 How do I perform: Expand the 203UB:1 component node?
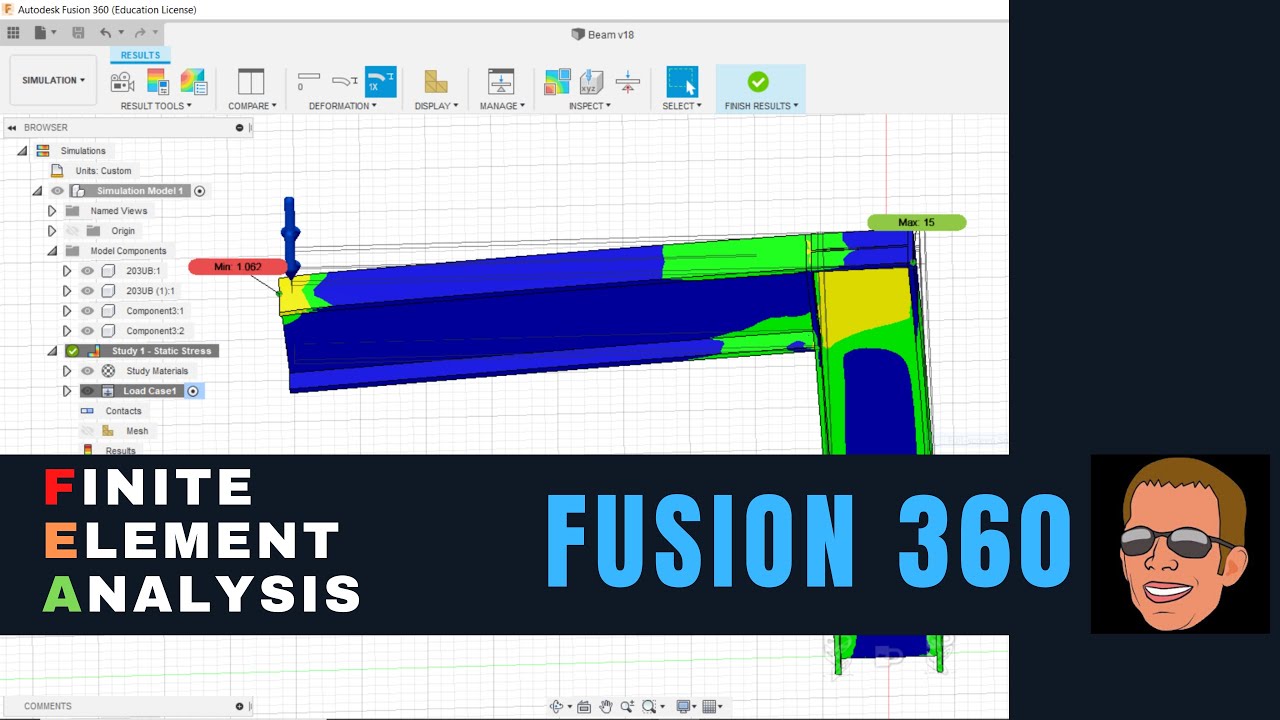tap(67, 271)
